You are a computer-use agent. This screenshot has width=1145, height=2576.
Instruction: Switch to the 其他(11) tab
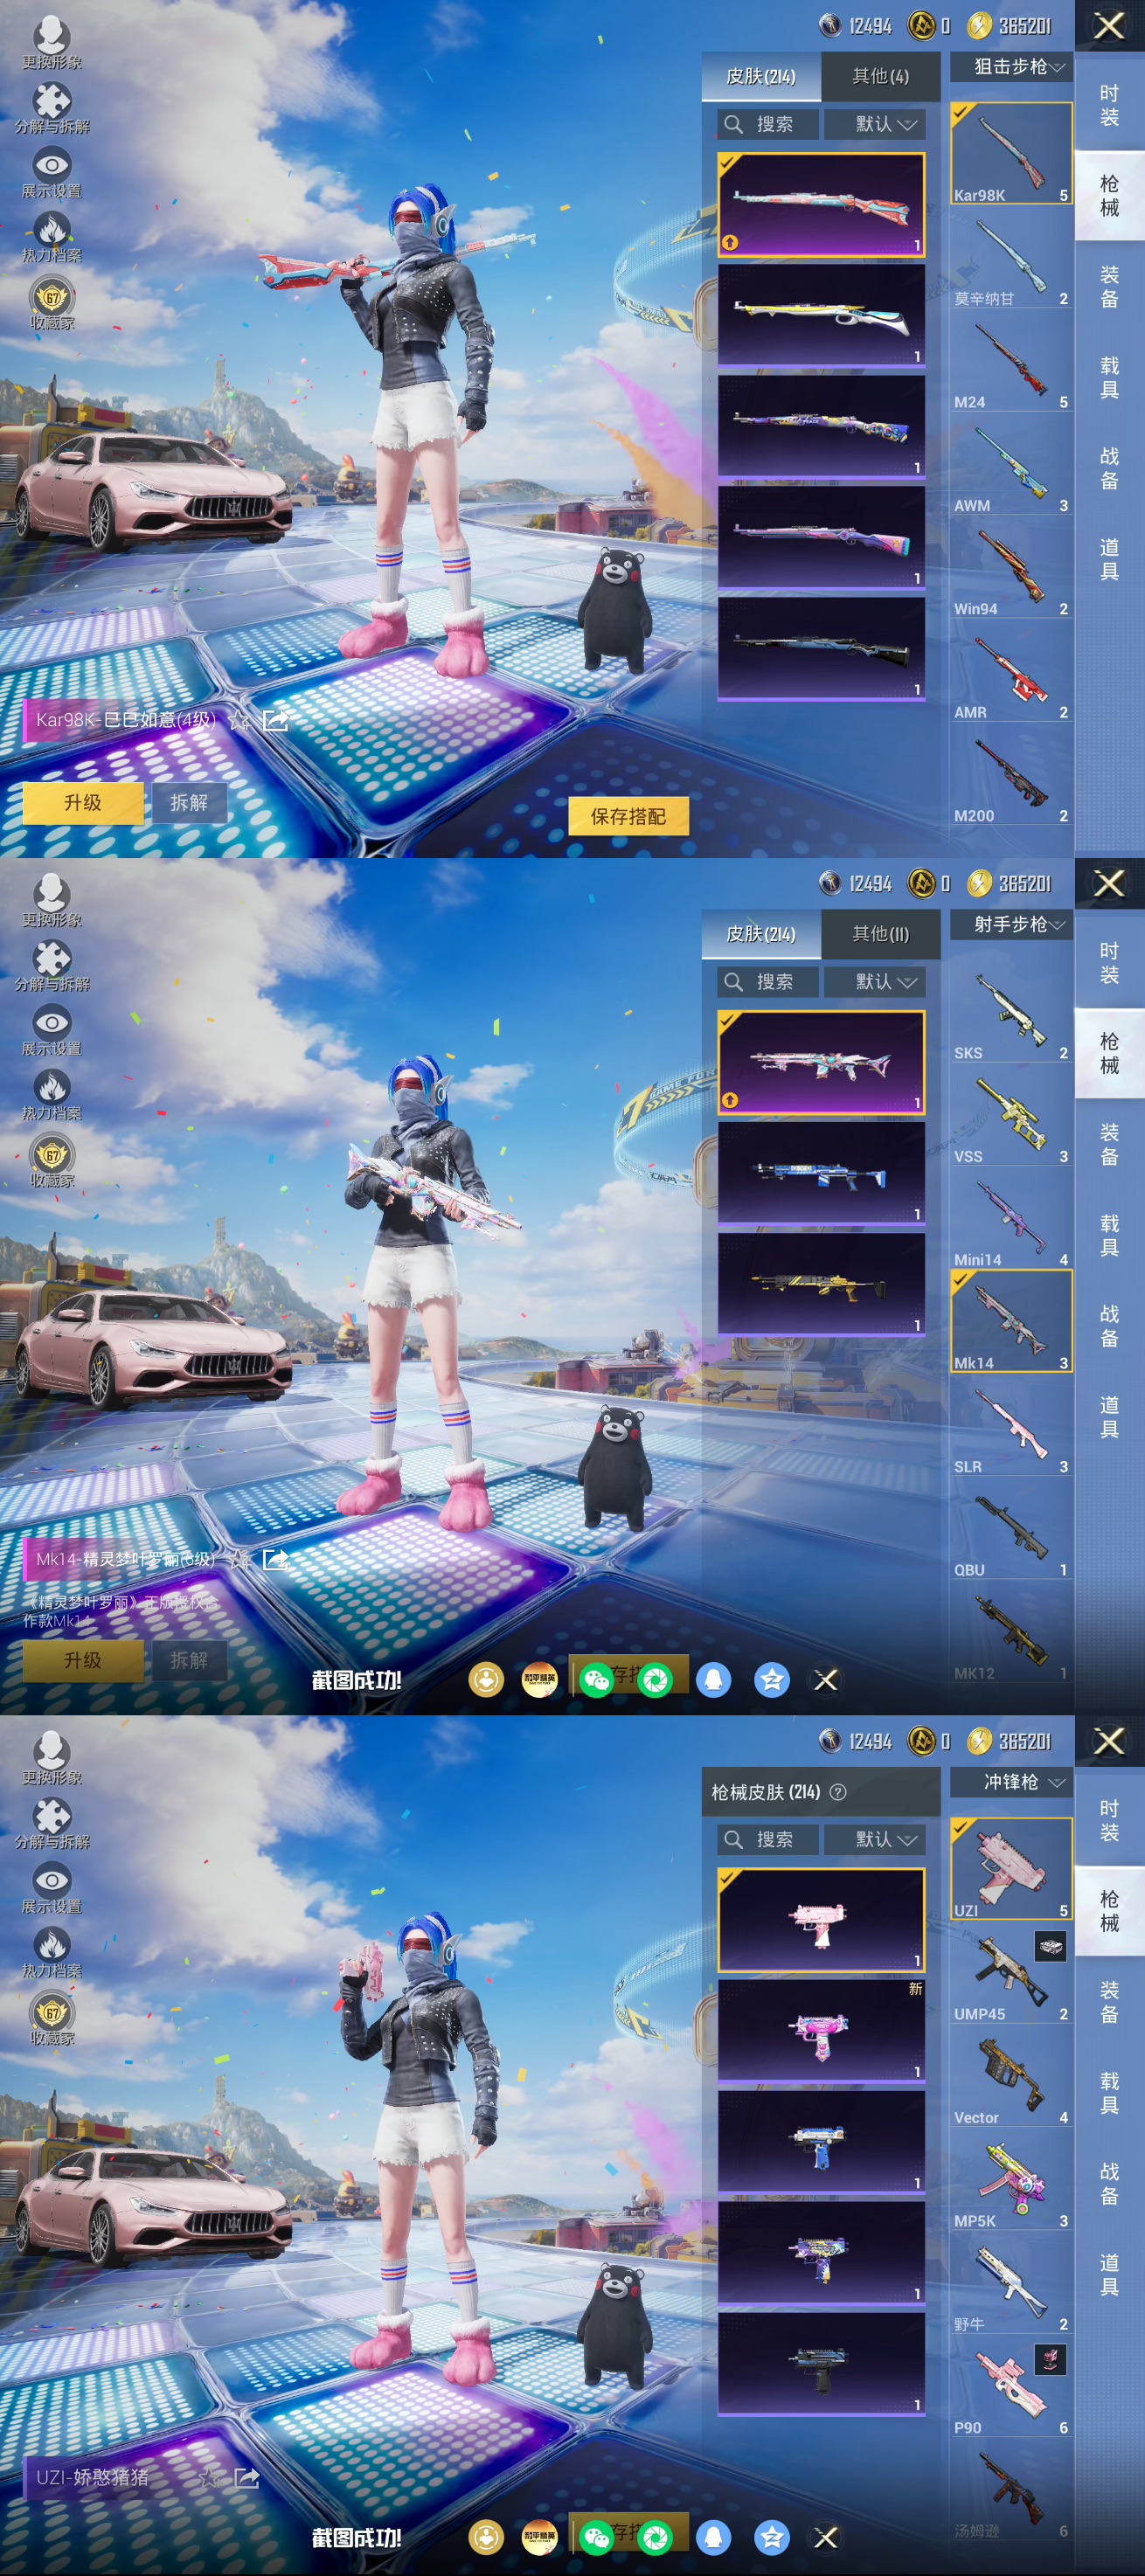click(x=880, y=934)
